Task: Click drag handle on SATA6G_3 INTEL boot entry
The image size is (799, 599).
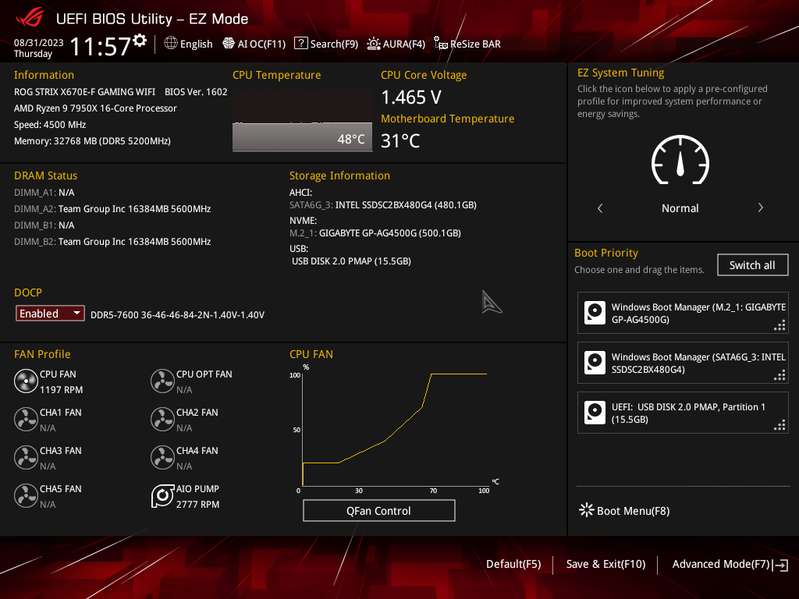Action: click(x=780, y=375)
